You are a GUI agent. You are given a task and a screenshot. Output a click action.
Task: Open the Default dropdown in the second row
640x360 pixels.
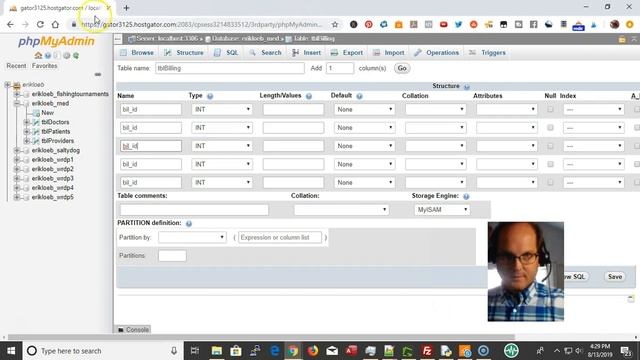[364, 128]
